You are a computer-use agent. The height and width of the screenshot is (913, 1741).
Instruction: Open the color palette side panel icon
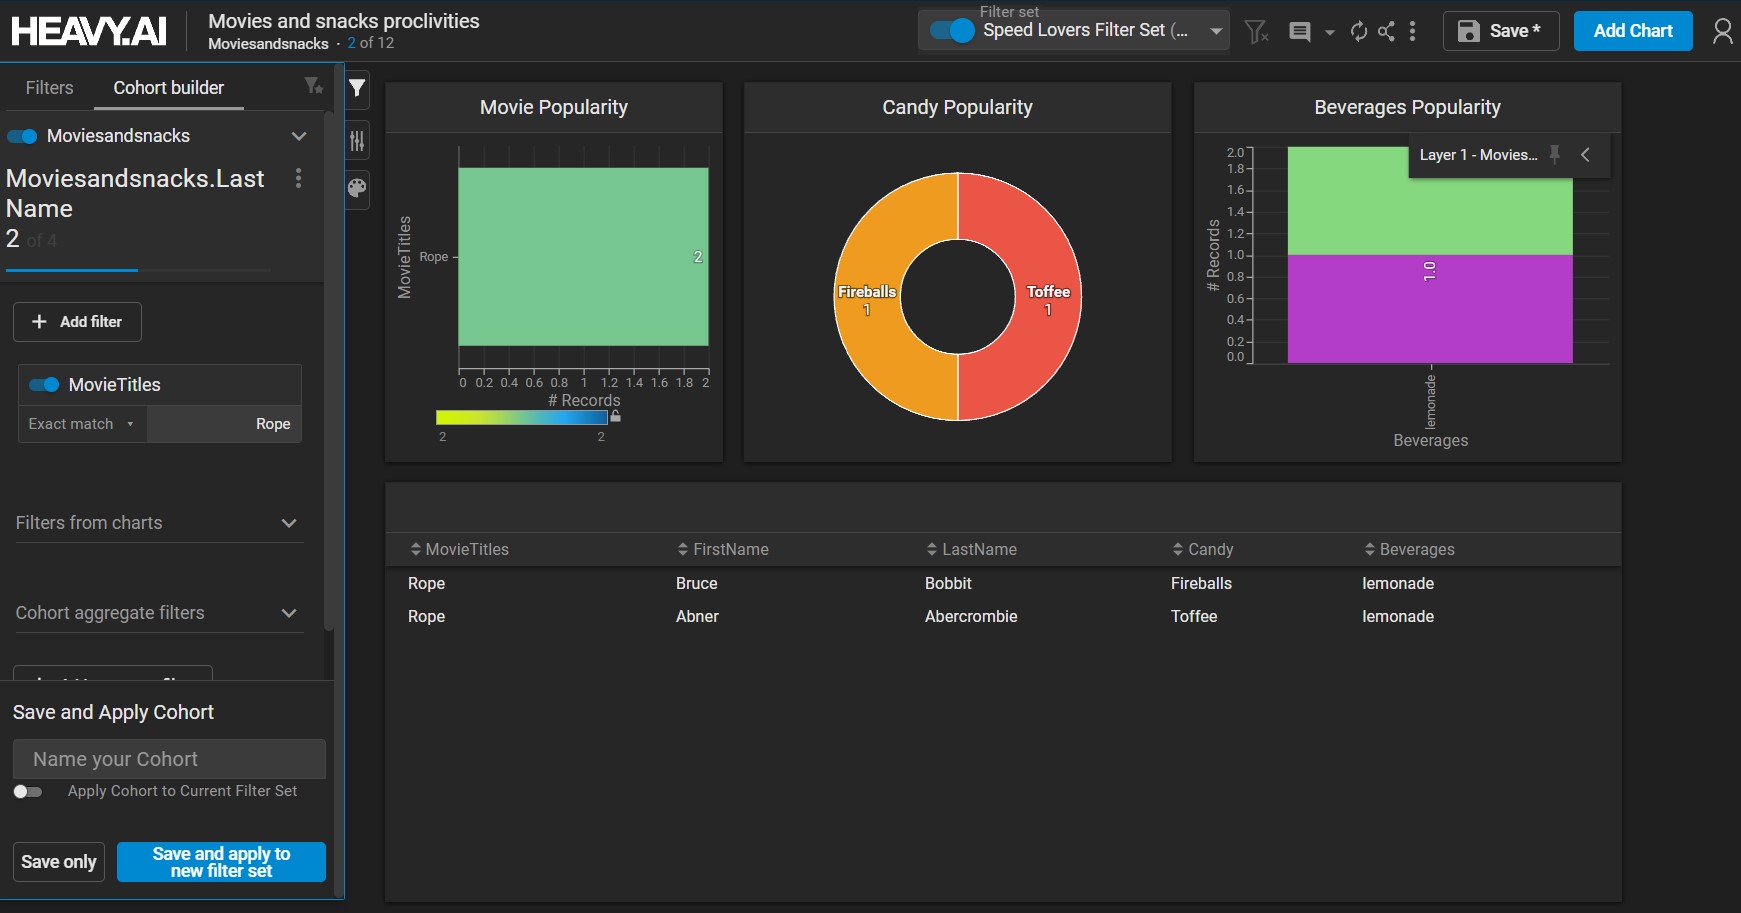pos(357,188)
